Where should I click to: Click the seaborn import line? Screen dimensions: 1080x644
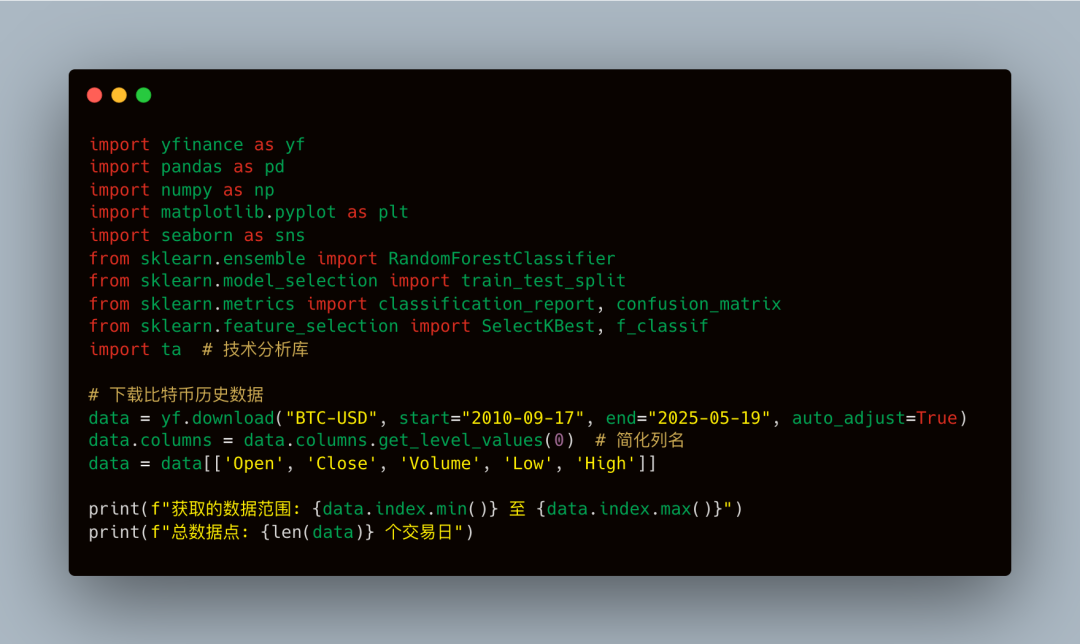pyautogui.click(x=197, y=236)
